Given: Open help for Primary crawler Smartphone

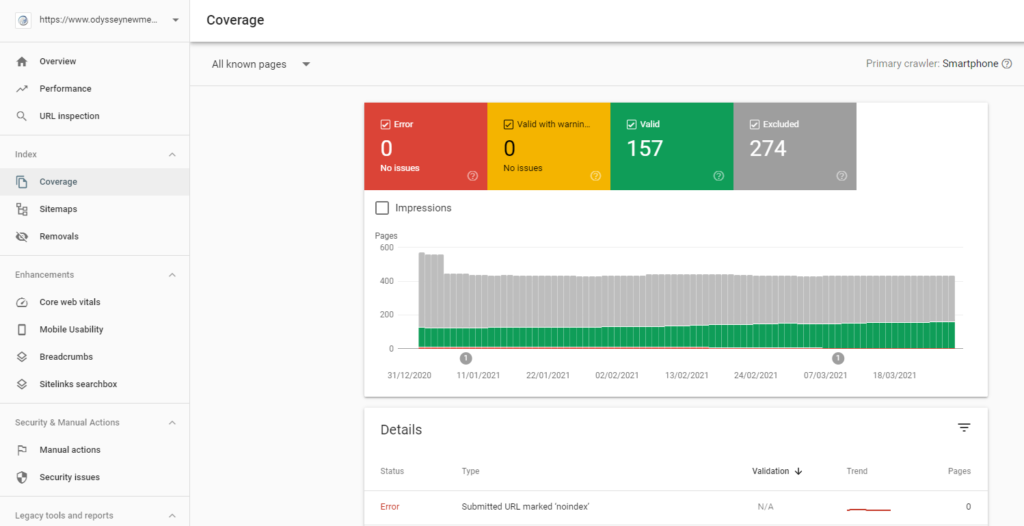Looking at the screenshot, I should tap(1007, 64).
